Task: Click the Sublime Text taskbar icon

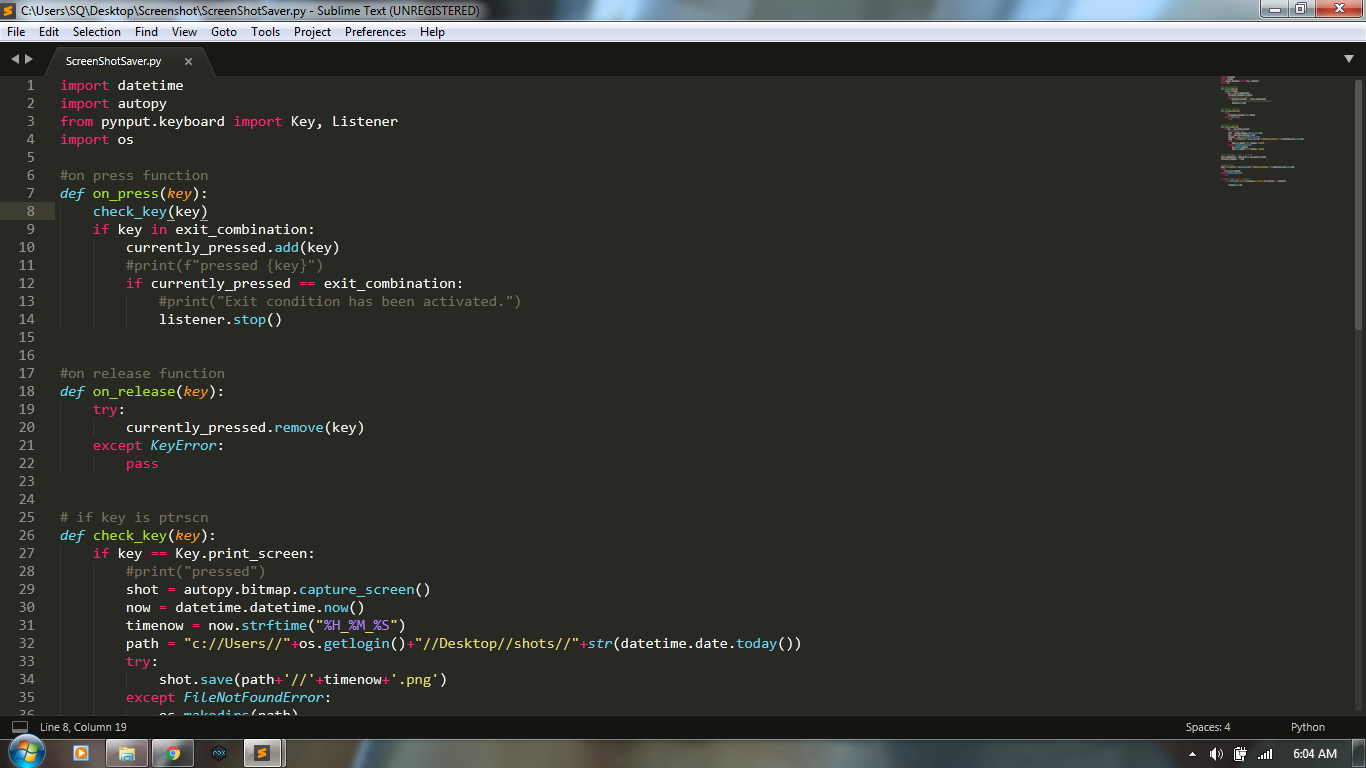Action: [x=262, y=753]
